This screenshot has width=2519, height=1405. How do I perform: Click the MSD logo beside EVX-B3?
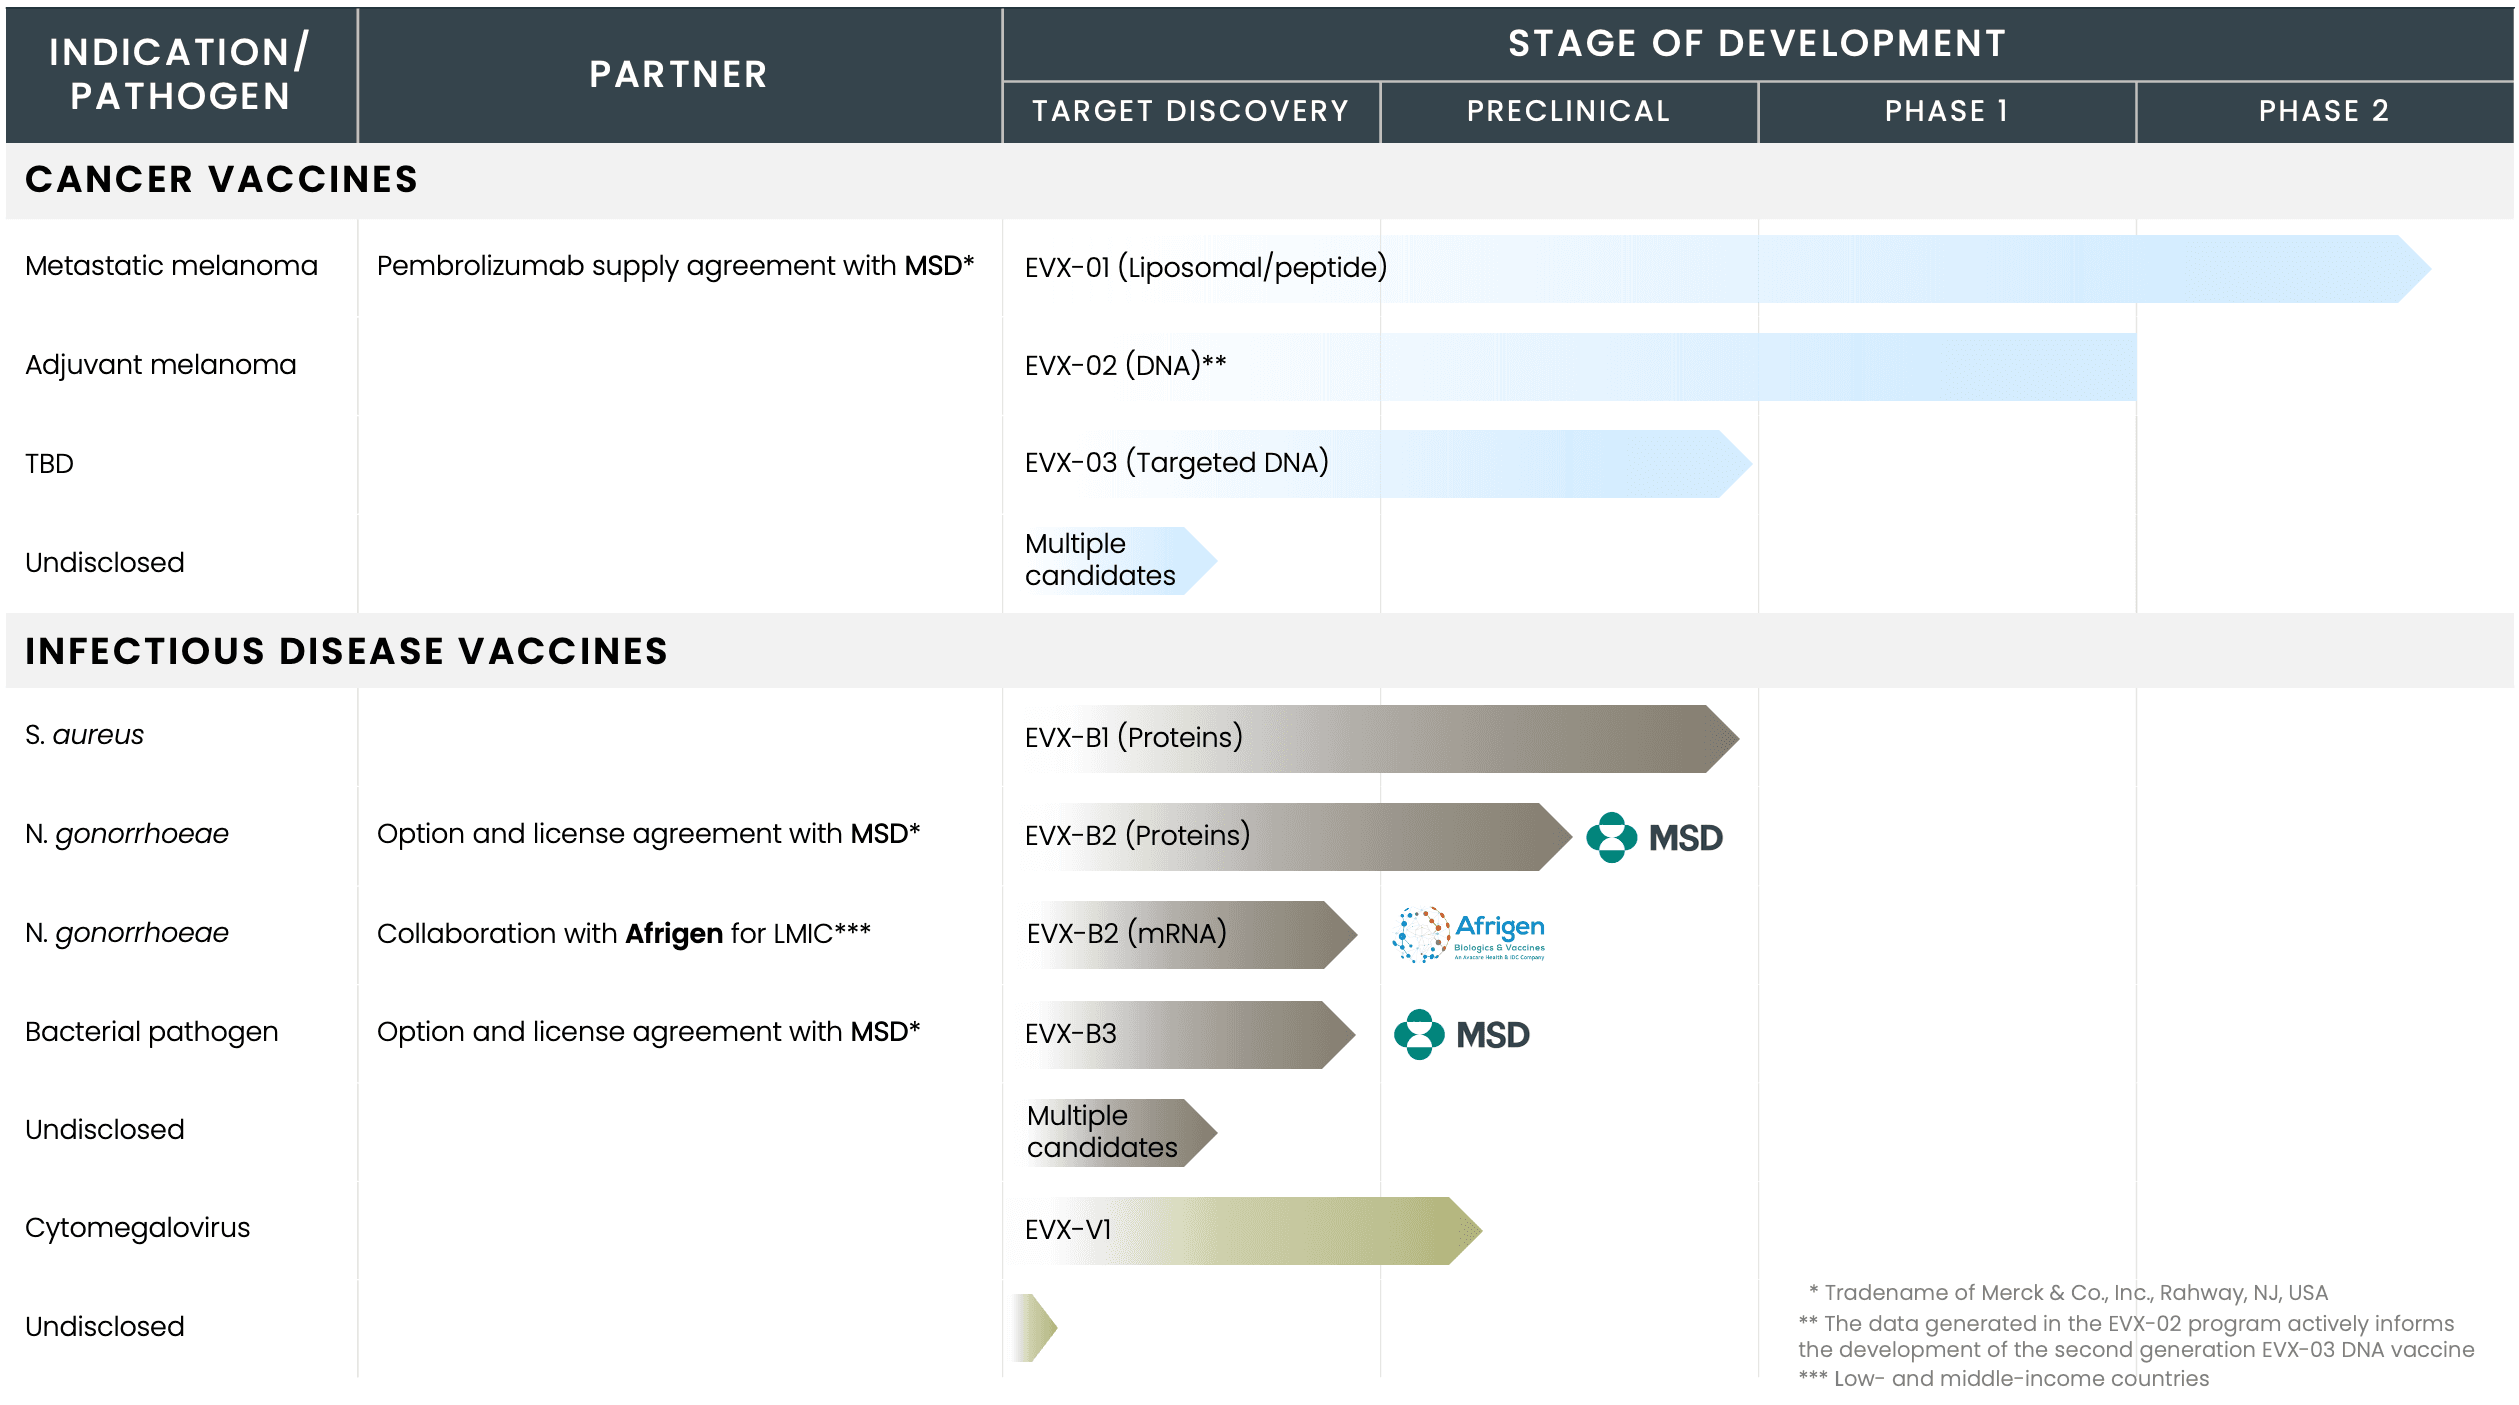point(1461,1034)
